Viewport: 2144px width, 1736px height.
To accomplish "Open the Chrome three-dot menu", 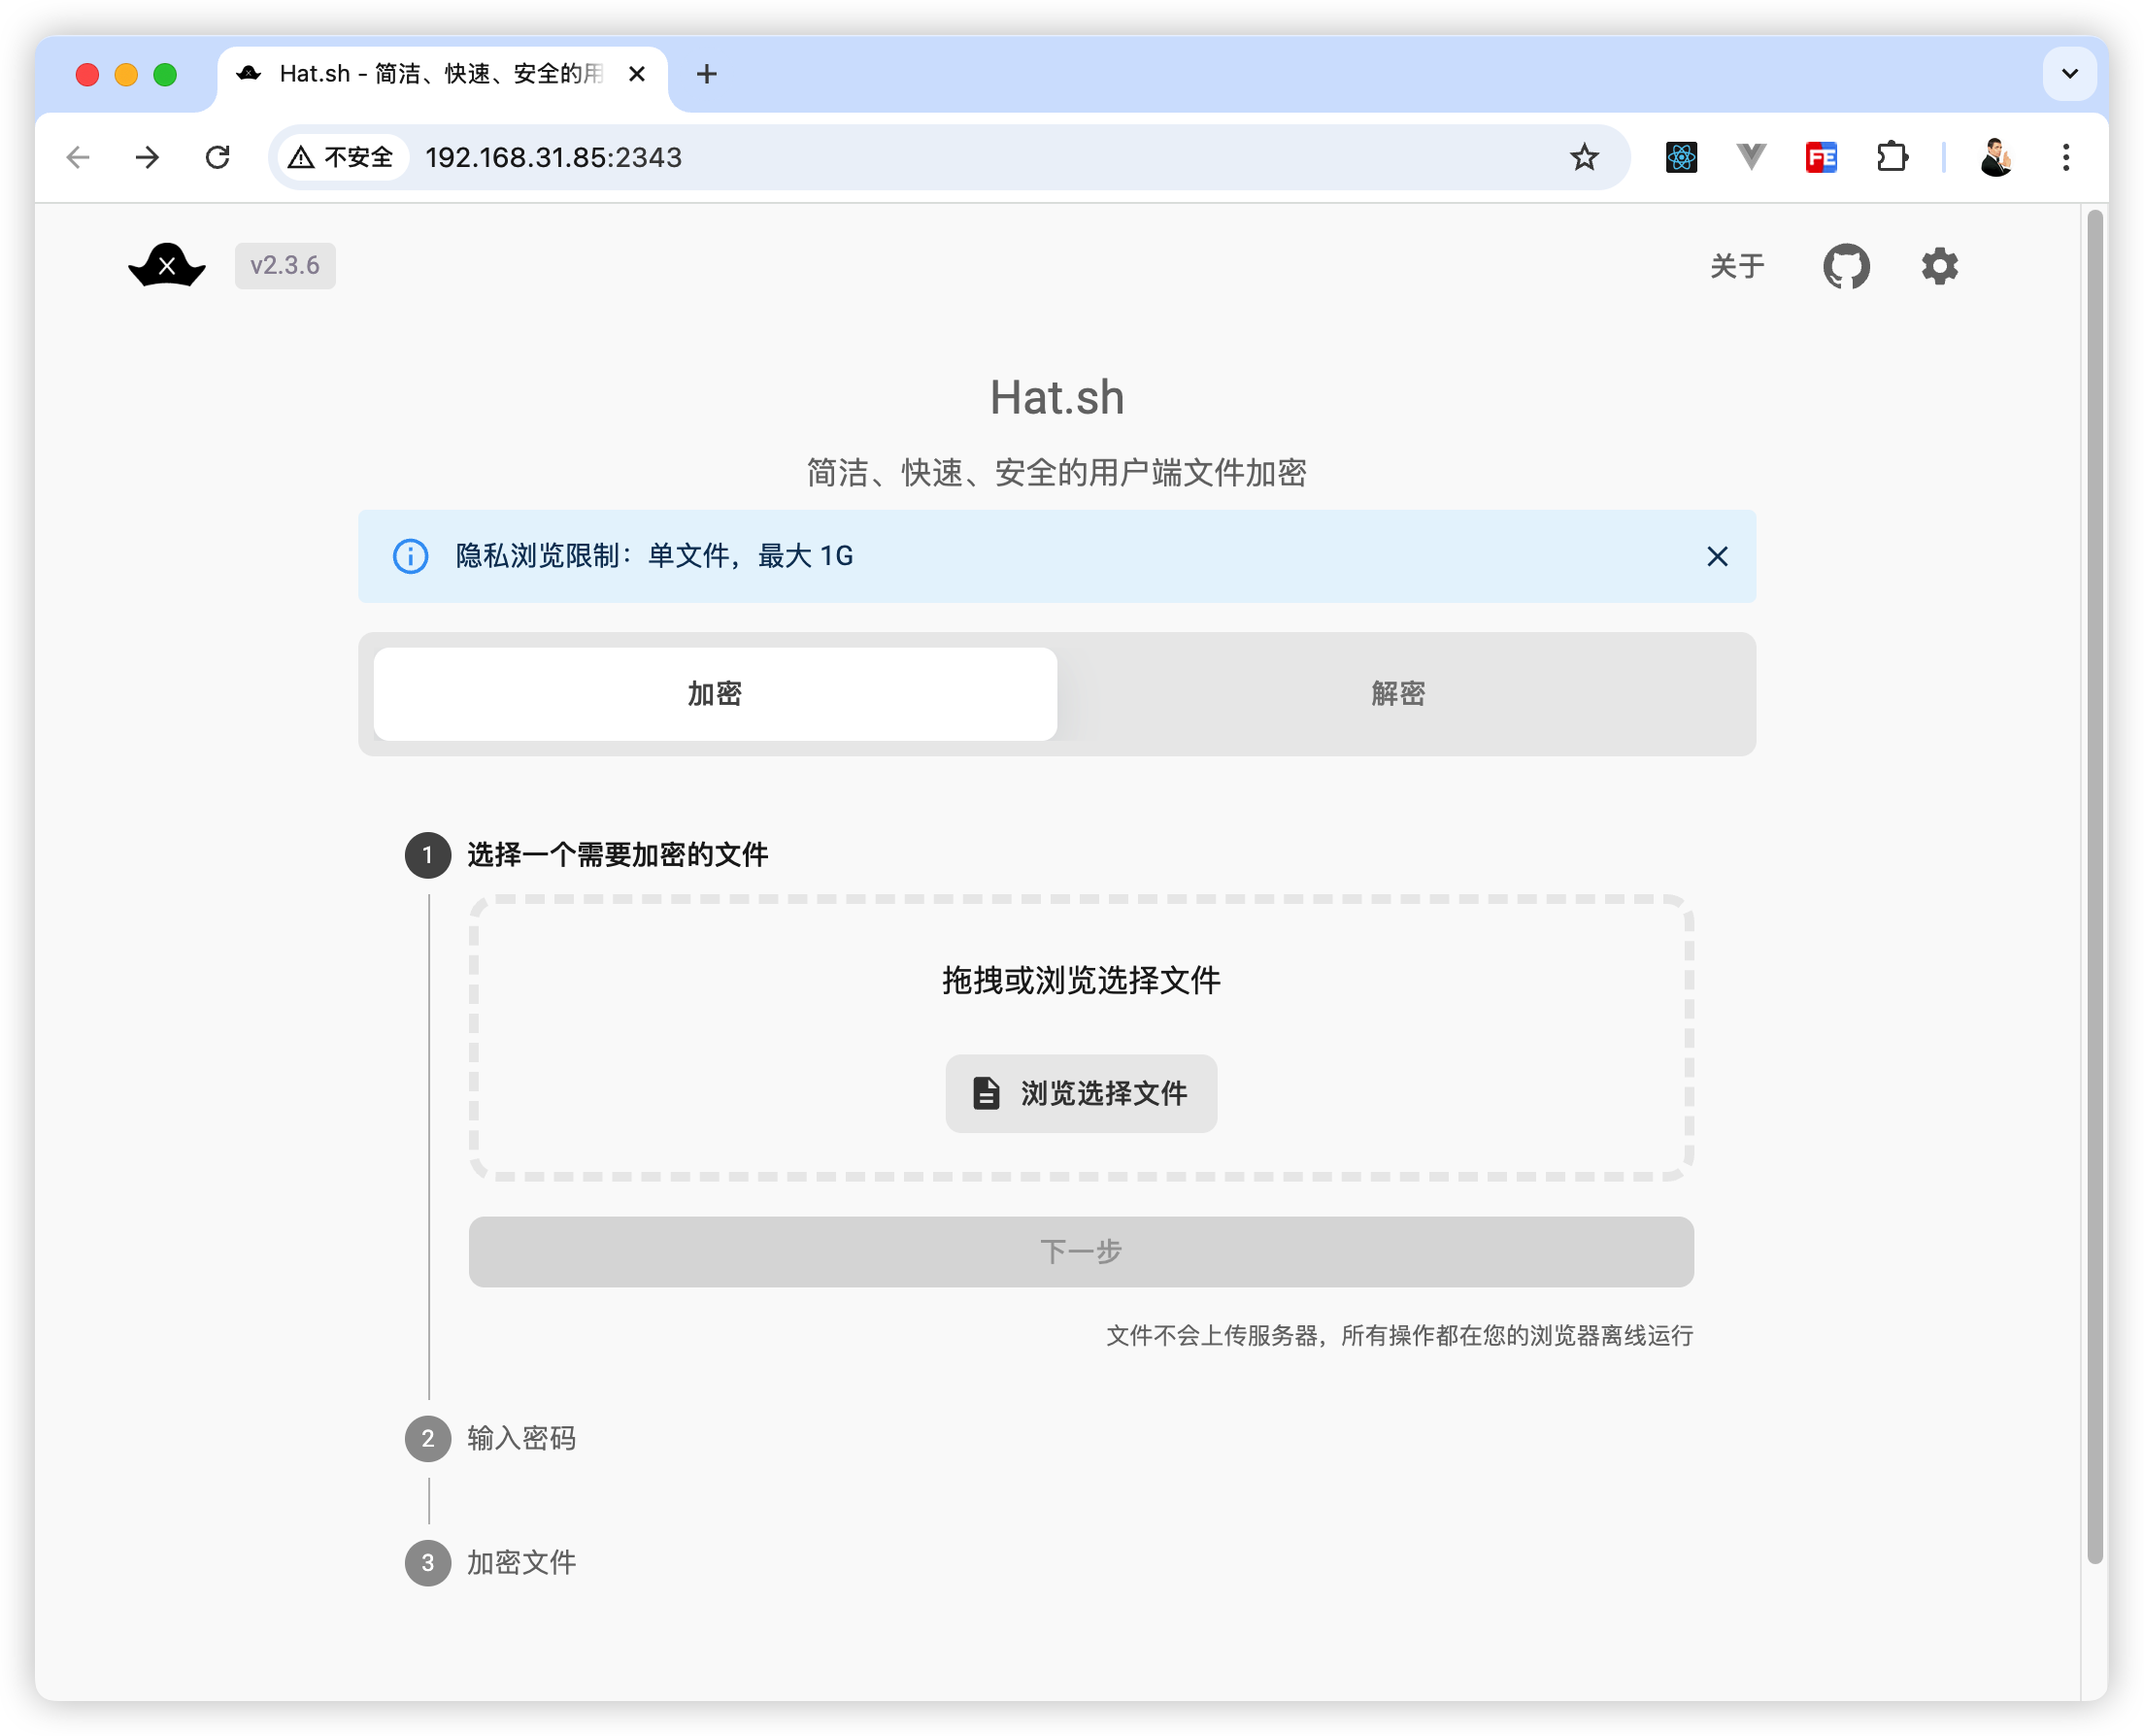I will (x=2065, y=157).
